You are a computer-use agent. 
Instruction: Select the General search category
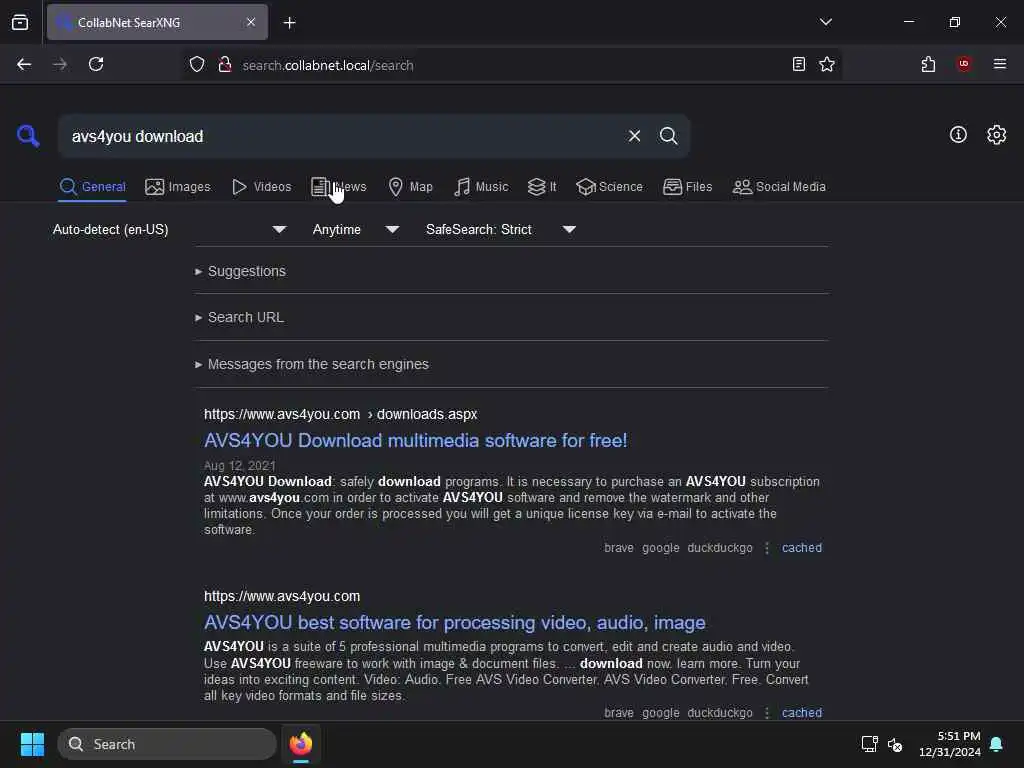[92, 187]
